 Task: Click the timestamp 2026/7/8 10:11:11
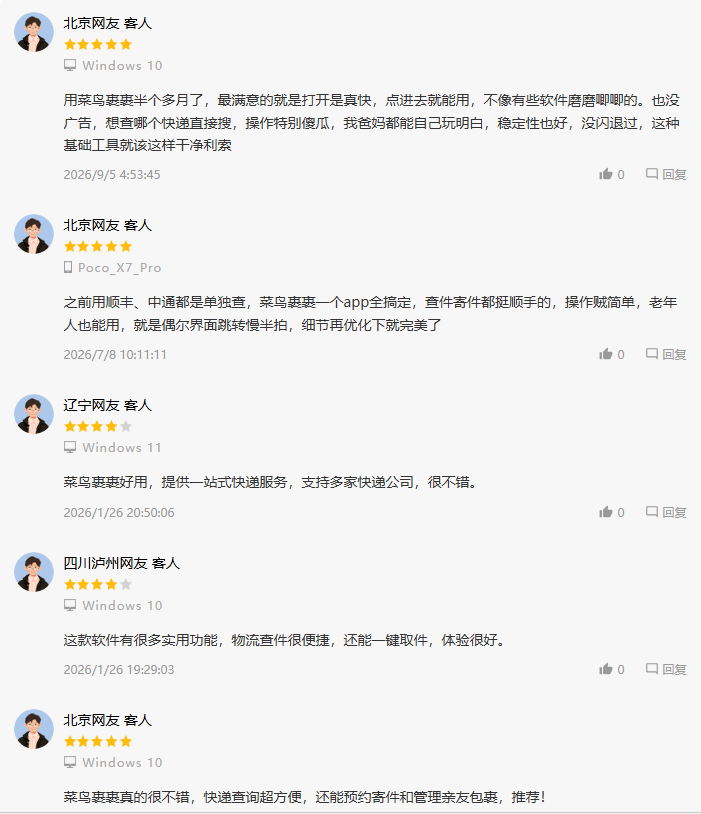[115, 355]
